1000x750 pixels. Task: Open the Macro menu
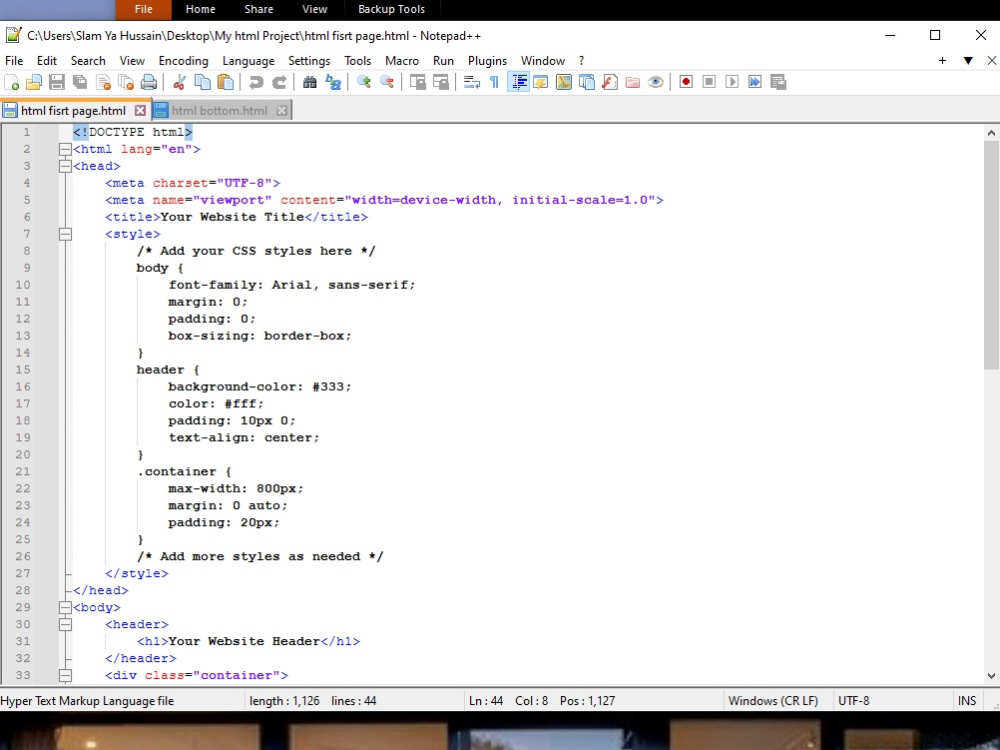pyautogui.click(x=402, y=61)
